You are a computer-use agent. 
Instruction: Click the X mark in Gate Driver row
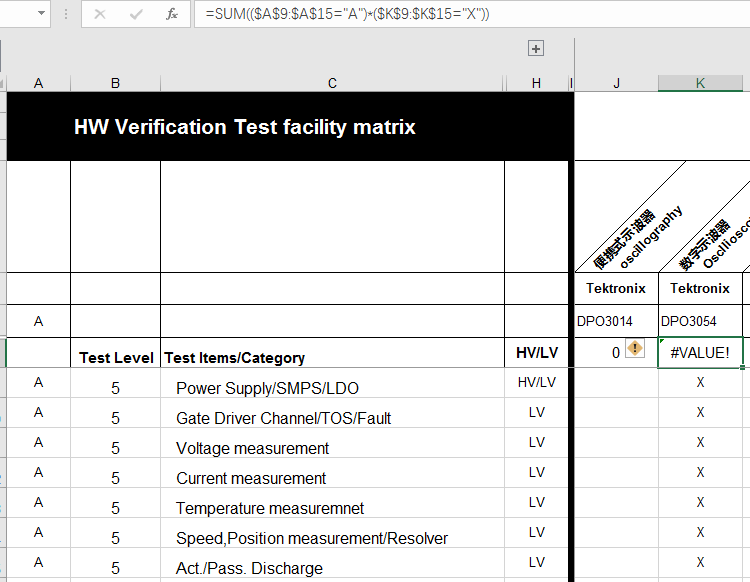click(700, 412)
